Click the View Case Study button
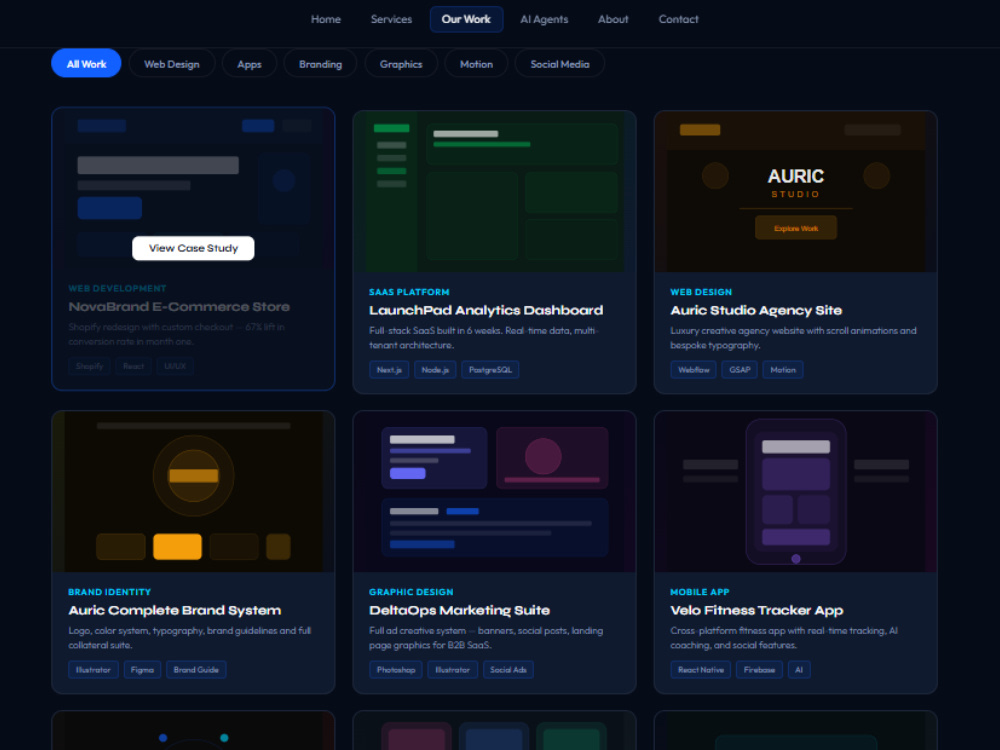This screenshot has width=1000, height=750. [x=193, y=248]
